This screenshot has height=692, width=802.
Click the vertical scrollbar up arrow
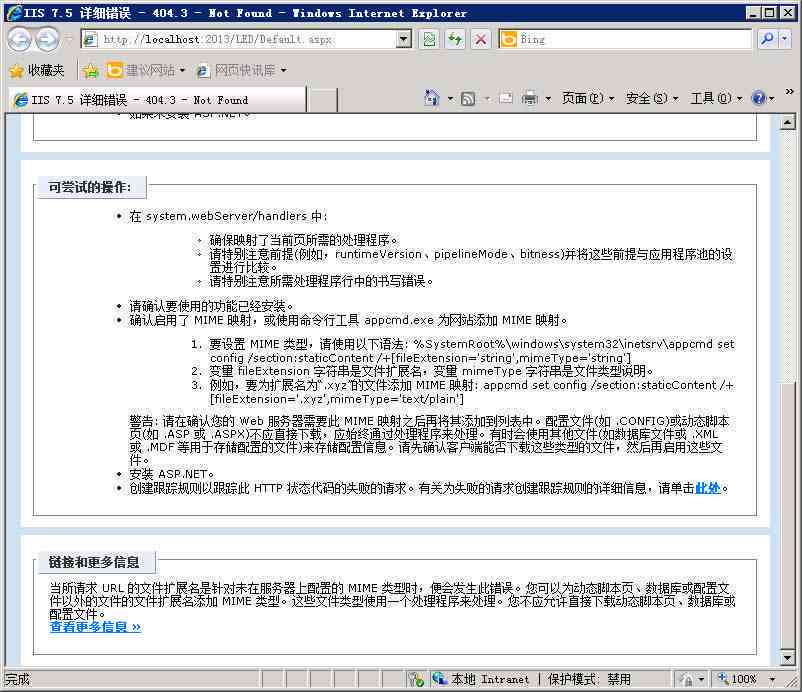(788, 122)
